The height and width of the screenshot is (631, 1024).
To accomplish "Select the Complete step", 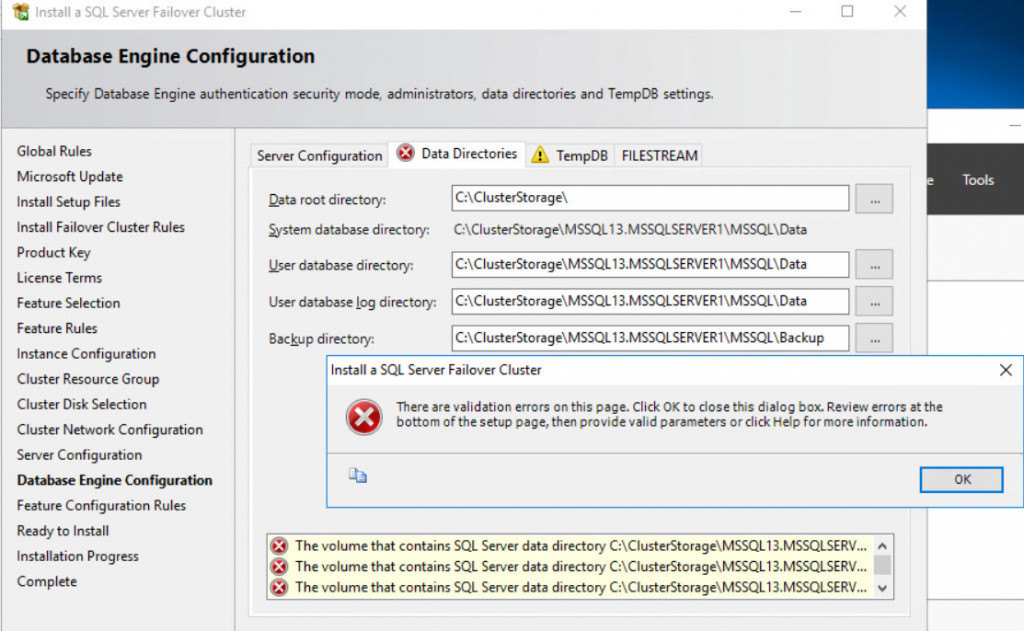I will point(46,581).
